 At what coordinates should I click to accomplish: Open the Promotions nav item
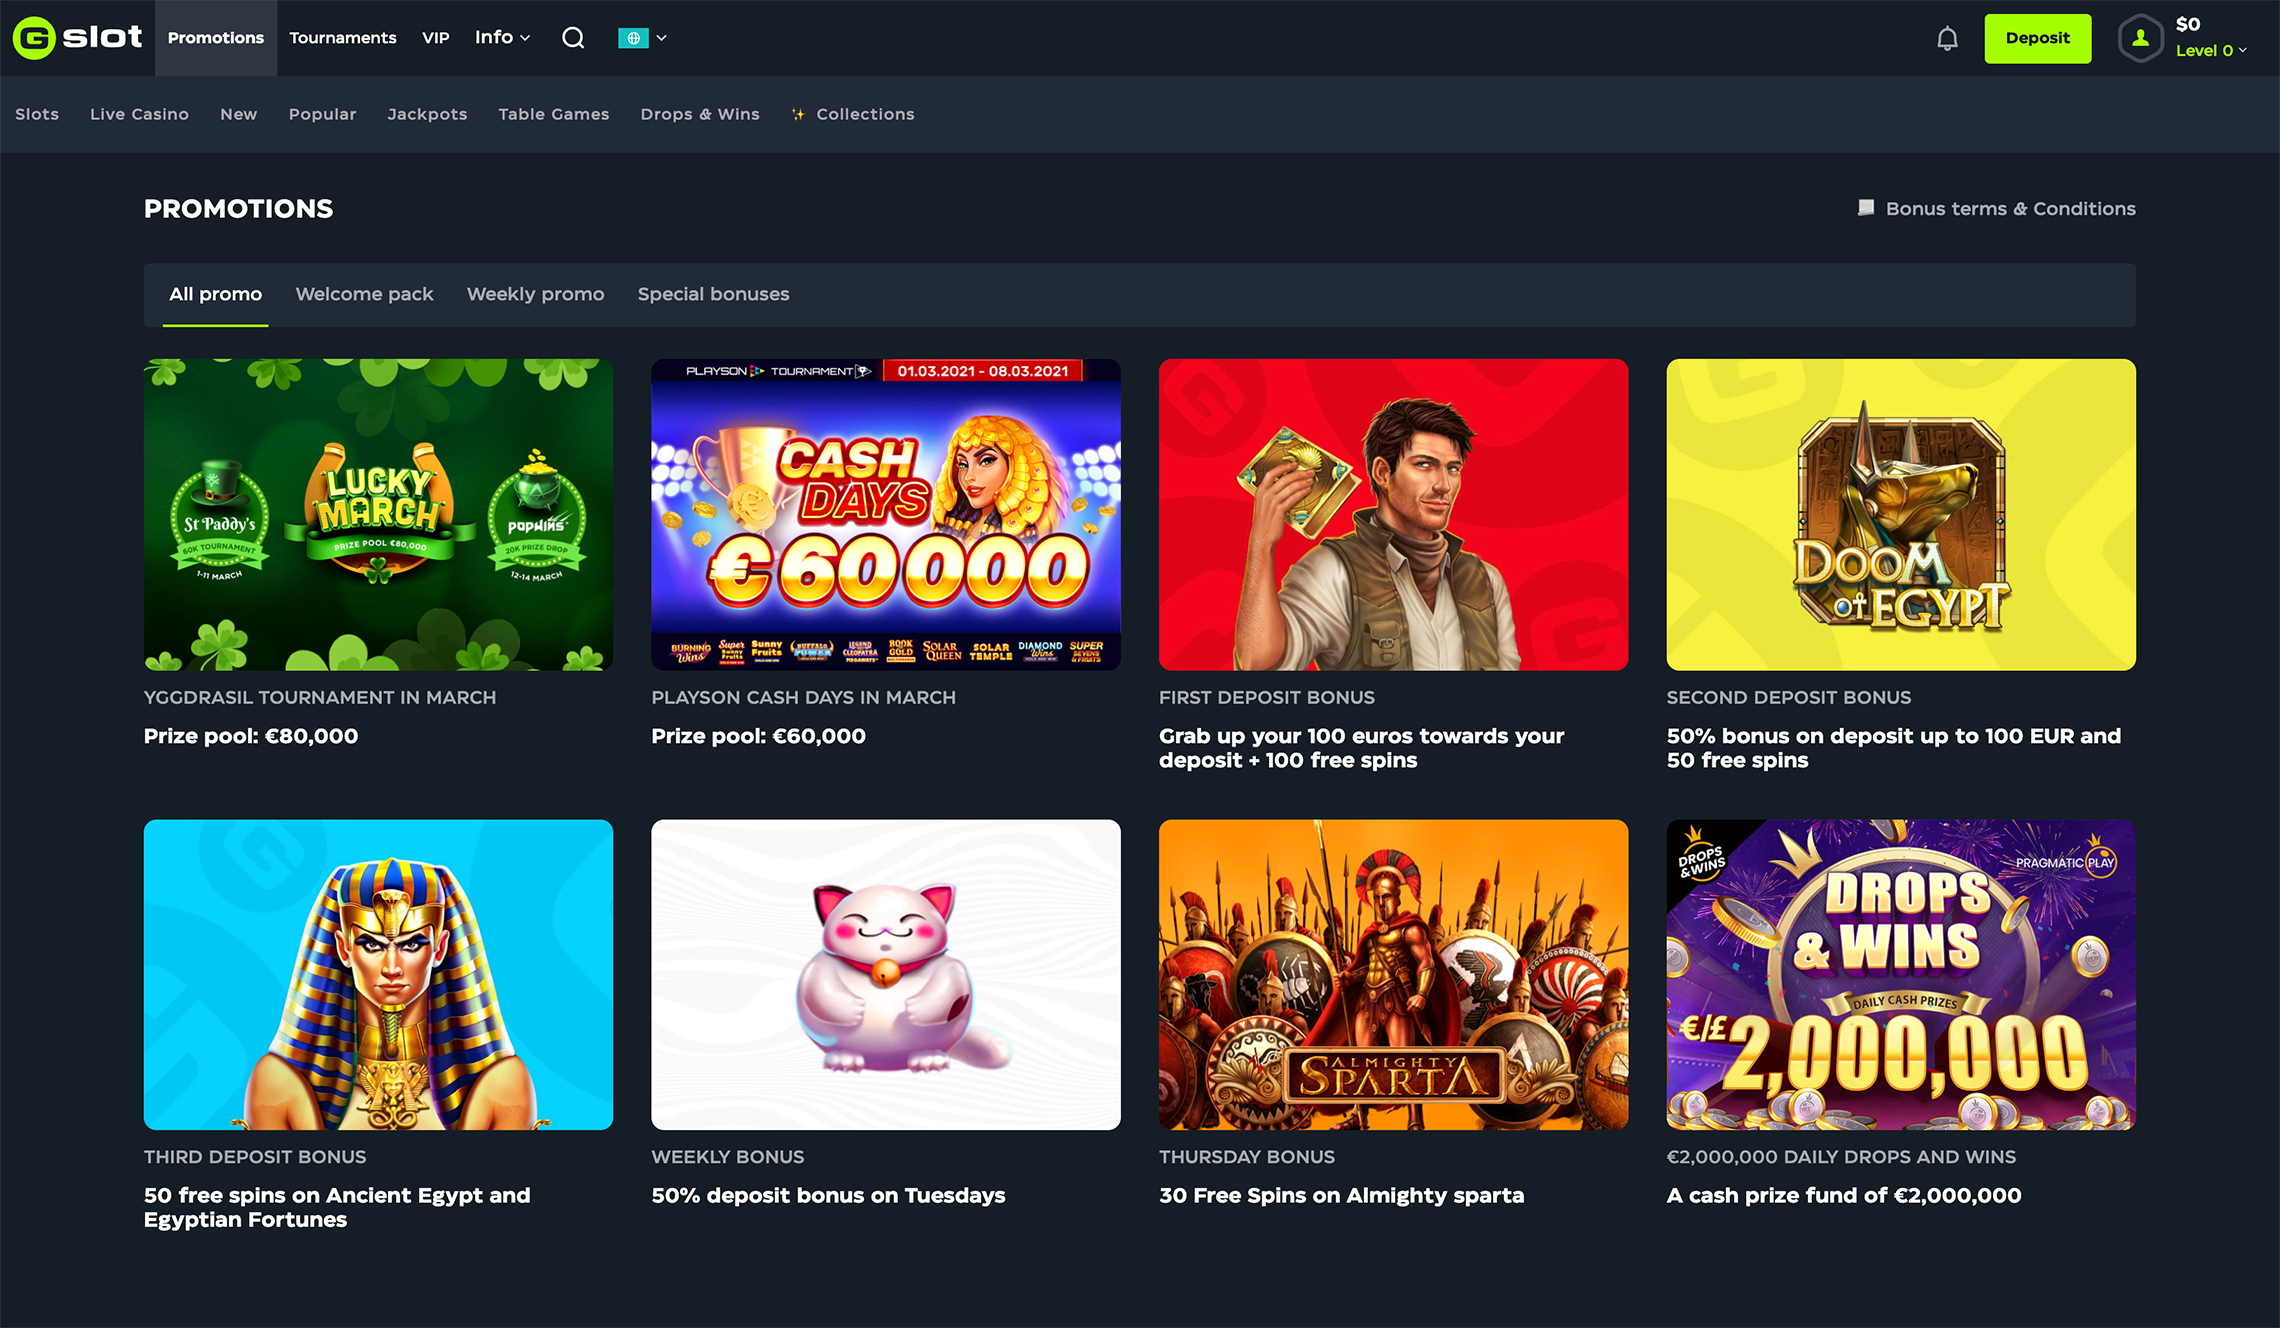click(x=216, y=38)
